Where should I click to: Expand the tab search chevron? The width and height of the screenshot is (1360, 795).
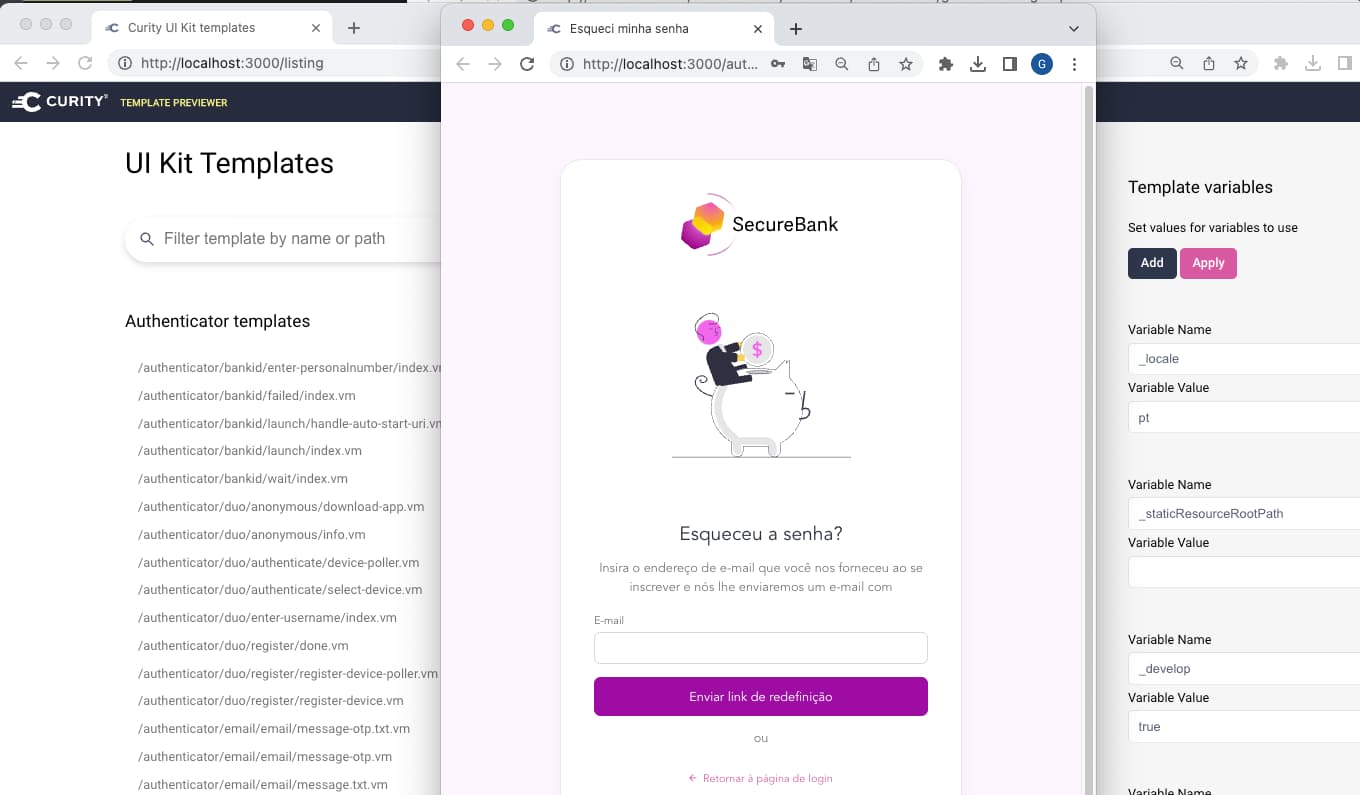click(1074, 28)
